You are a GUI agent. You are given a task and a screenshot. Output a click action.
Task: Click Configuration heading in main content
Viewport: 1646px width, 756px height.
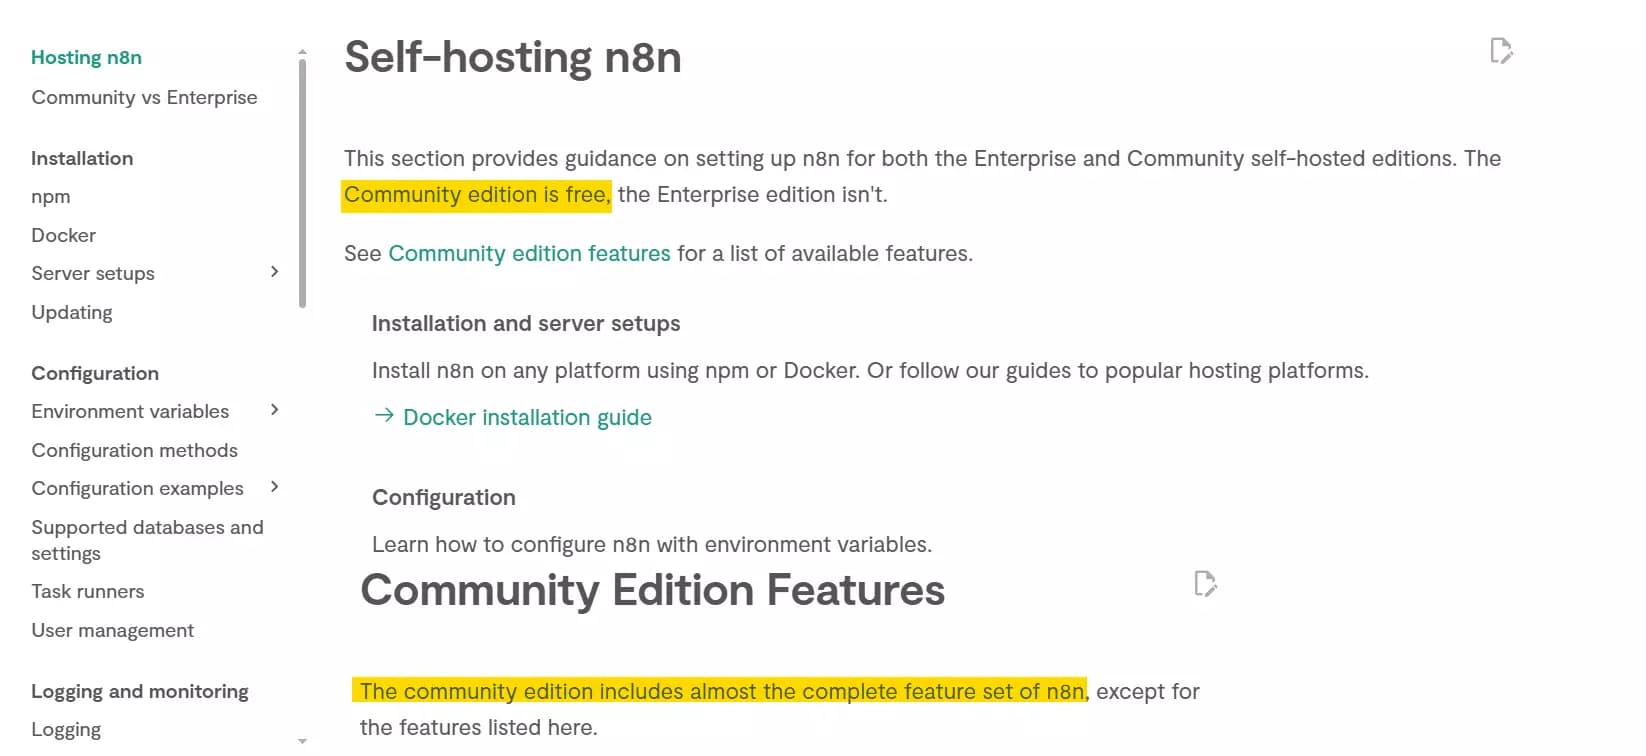[x=444, y=497]
